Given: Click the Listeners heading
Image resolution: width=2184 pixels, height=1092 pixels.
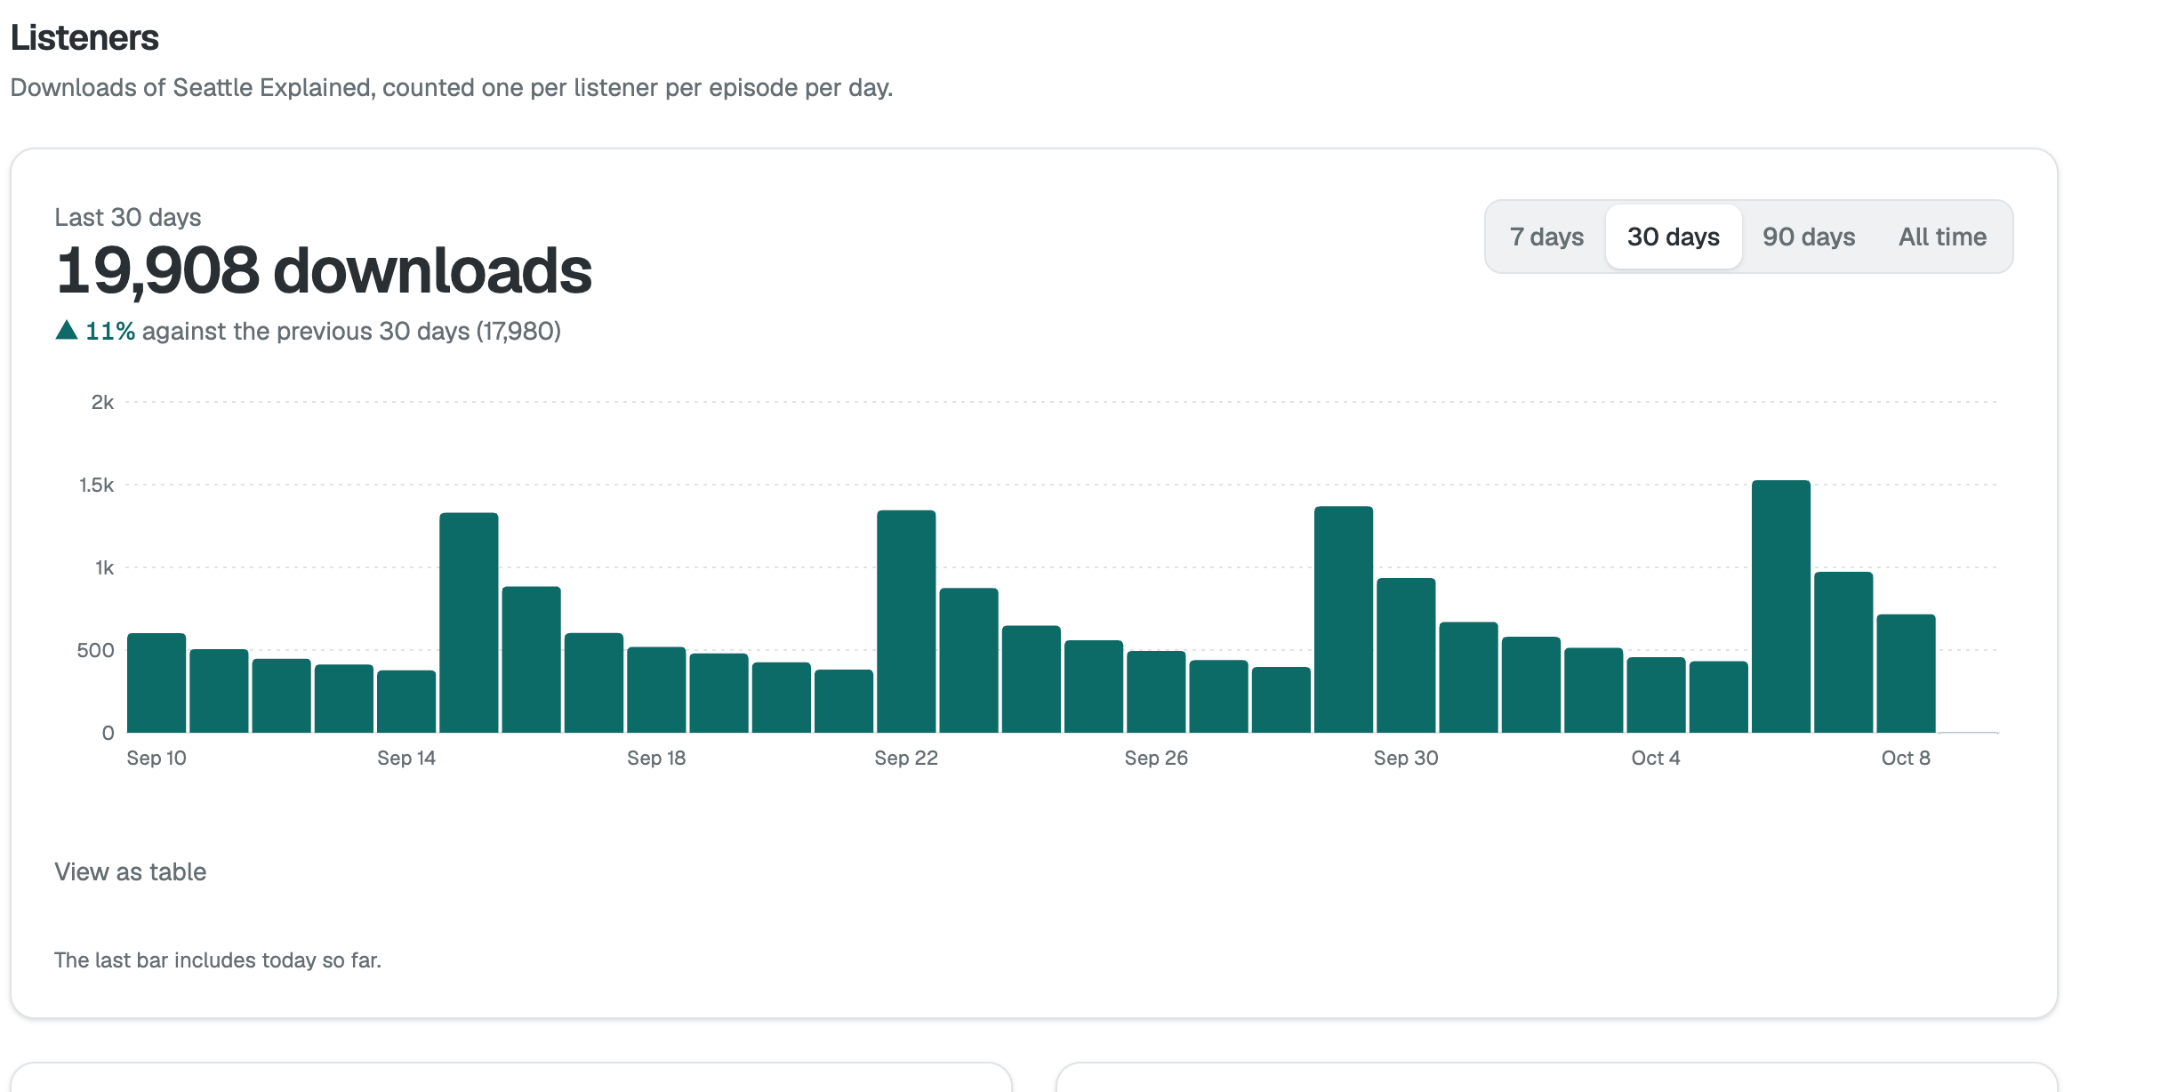Looking at the screenshot, I should [x=84, y=37].
